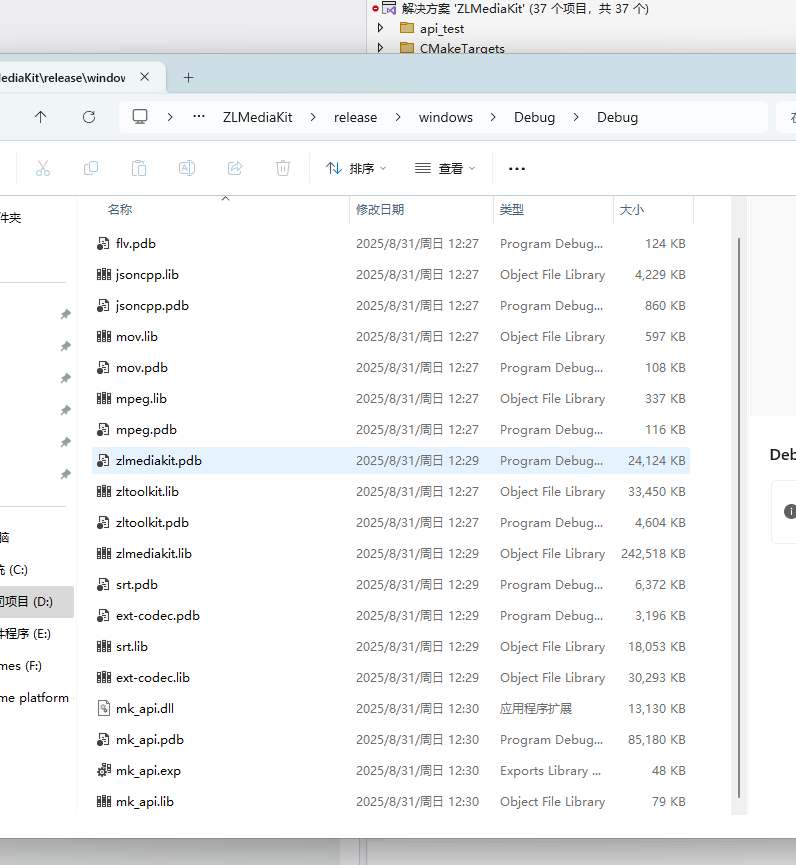This screenshot has width=796, height=865.
Task: Navigate to windows breadcrumb folder
Action: (446, 117)
